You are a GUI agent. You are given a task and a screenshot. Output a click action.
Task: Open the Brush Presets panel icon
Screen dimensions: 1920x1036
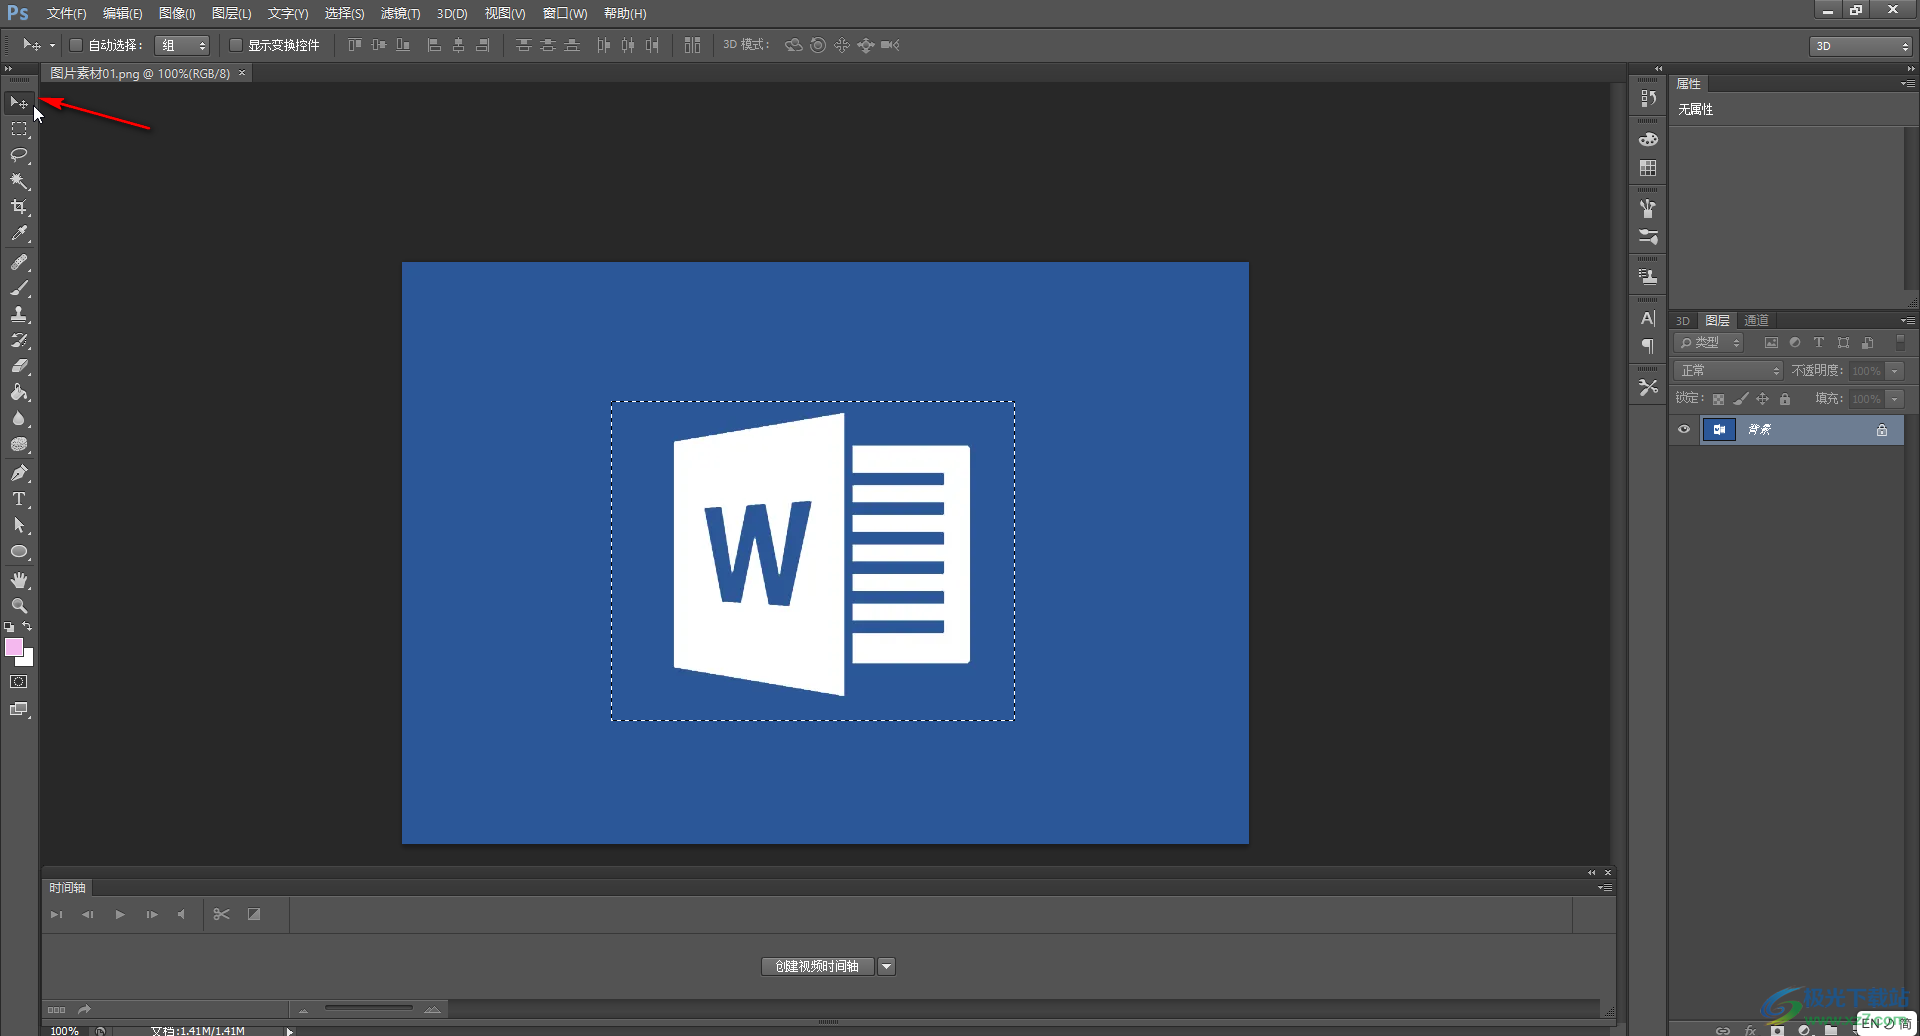point(1648,237)
